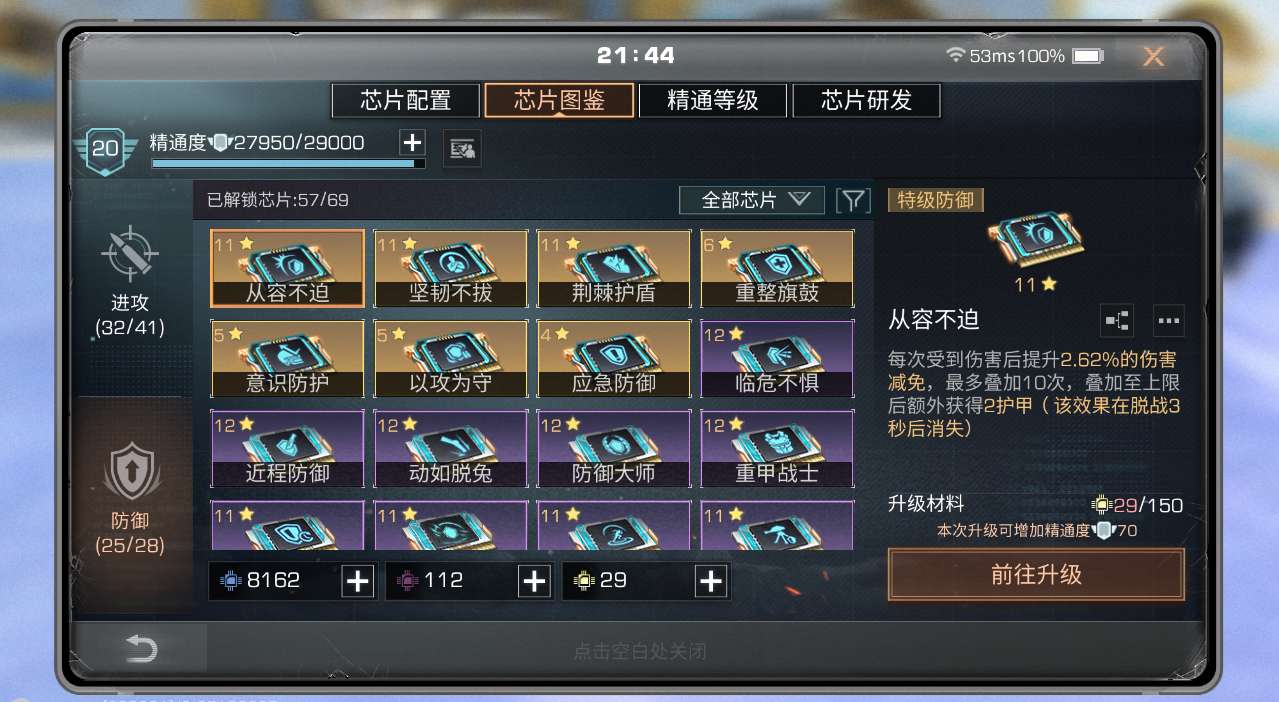
Task: Select the 进攻 (32/41) category
Action: click(130, 280)
